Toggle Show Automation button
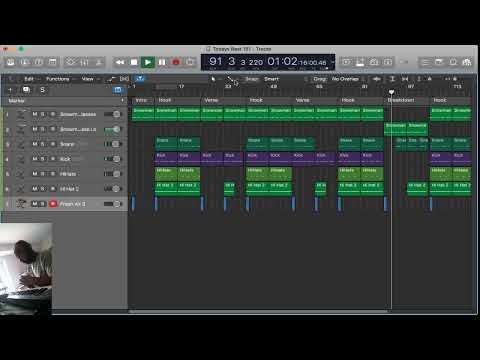The image size is (480, 360). point(112,79)
